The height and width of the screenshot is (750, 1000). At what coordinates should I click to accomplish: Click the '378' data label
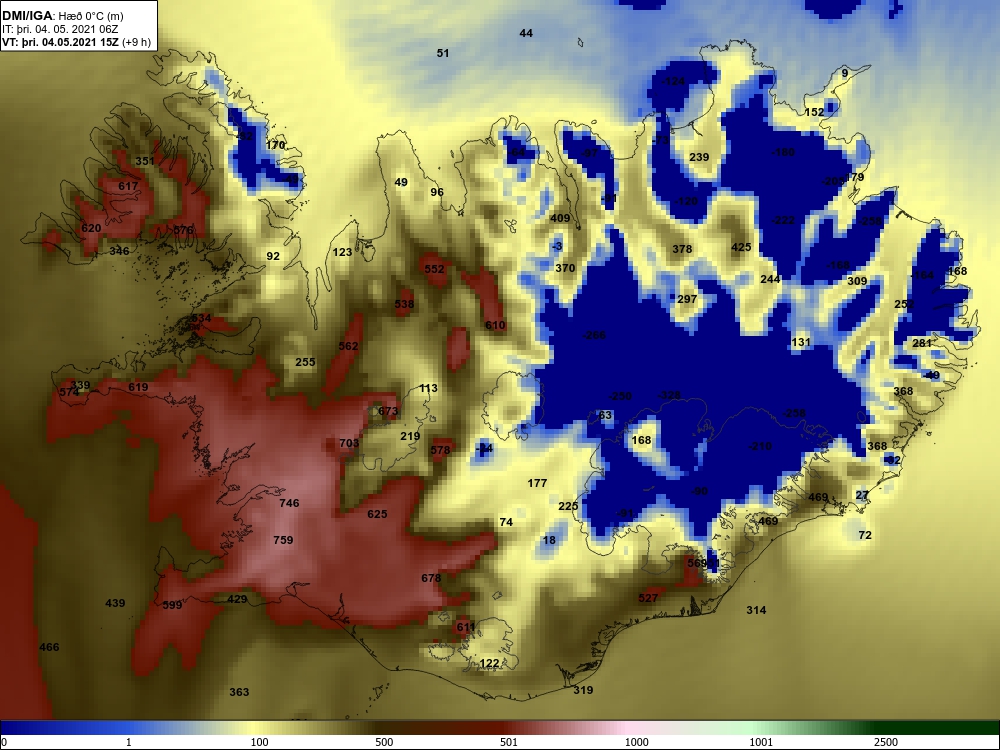tap(682, 249)
